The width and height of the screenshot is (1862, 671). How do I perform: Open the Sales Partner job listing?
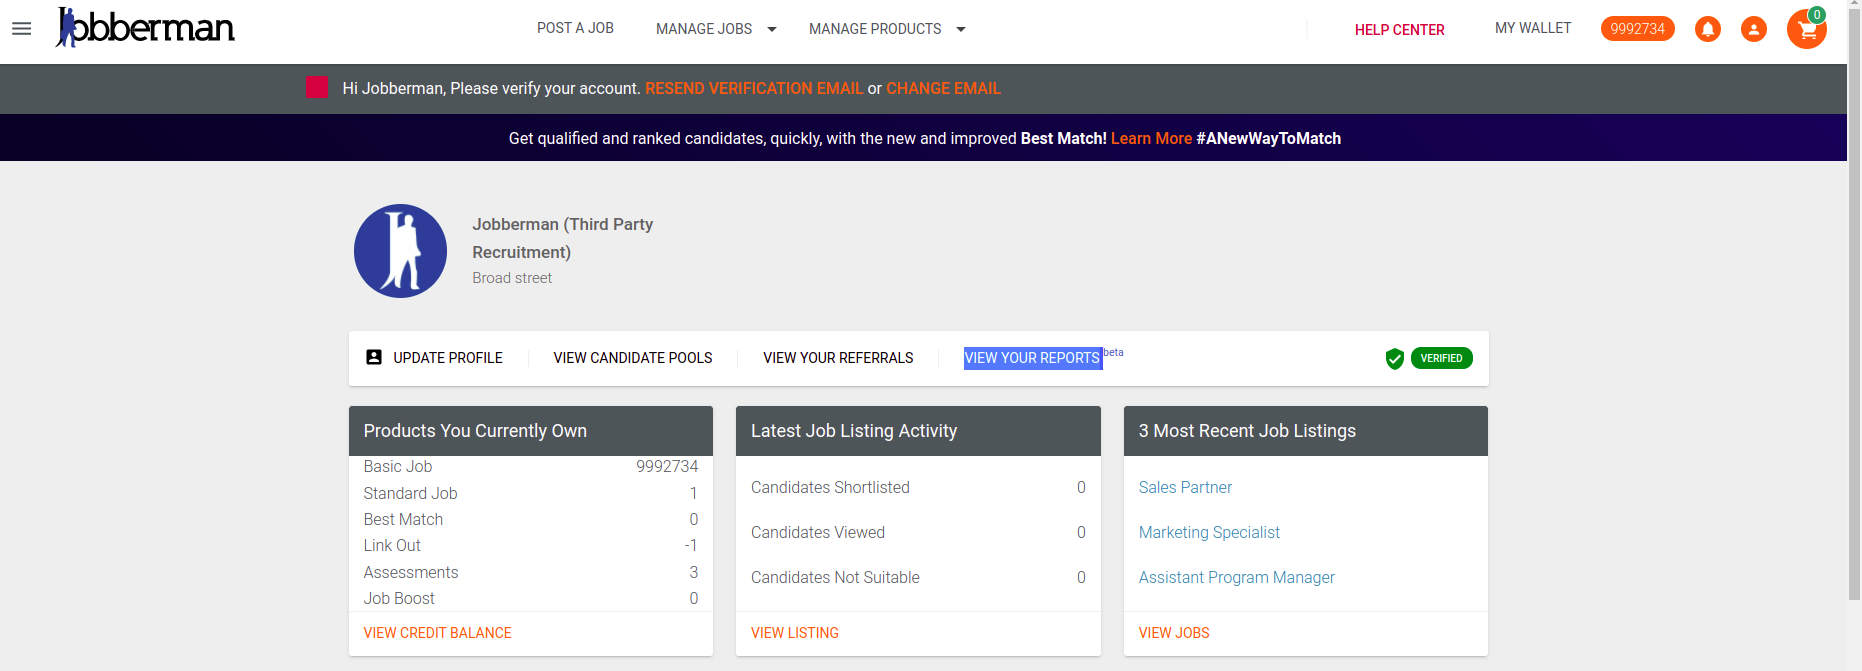[x=1185, y=487]
